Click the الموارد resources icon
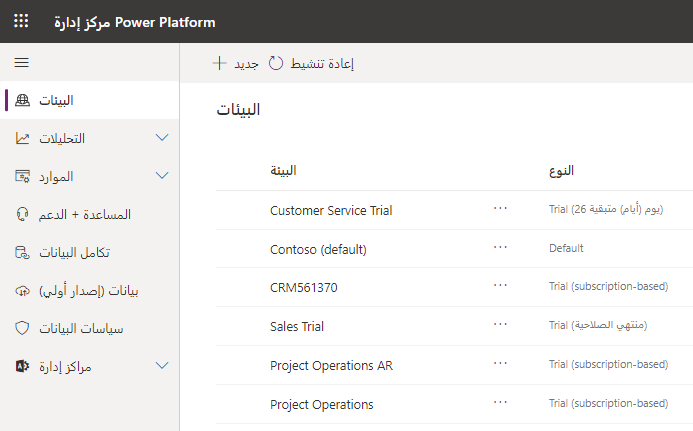 pyautogui.click(x=23, y=176)
